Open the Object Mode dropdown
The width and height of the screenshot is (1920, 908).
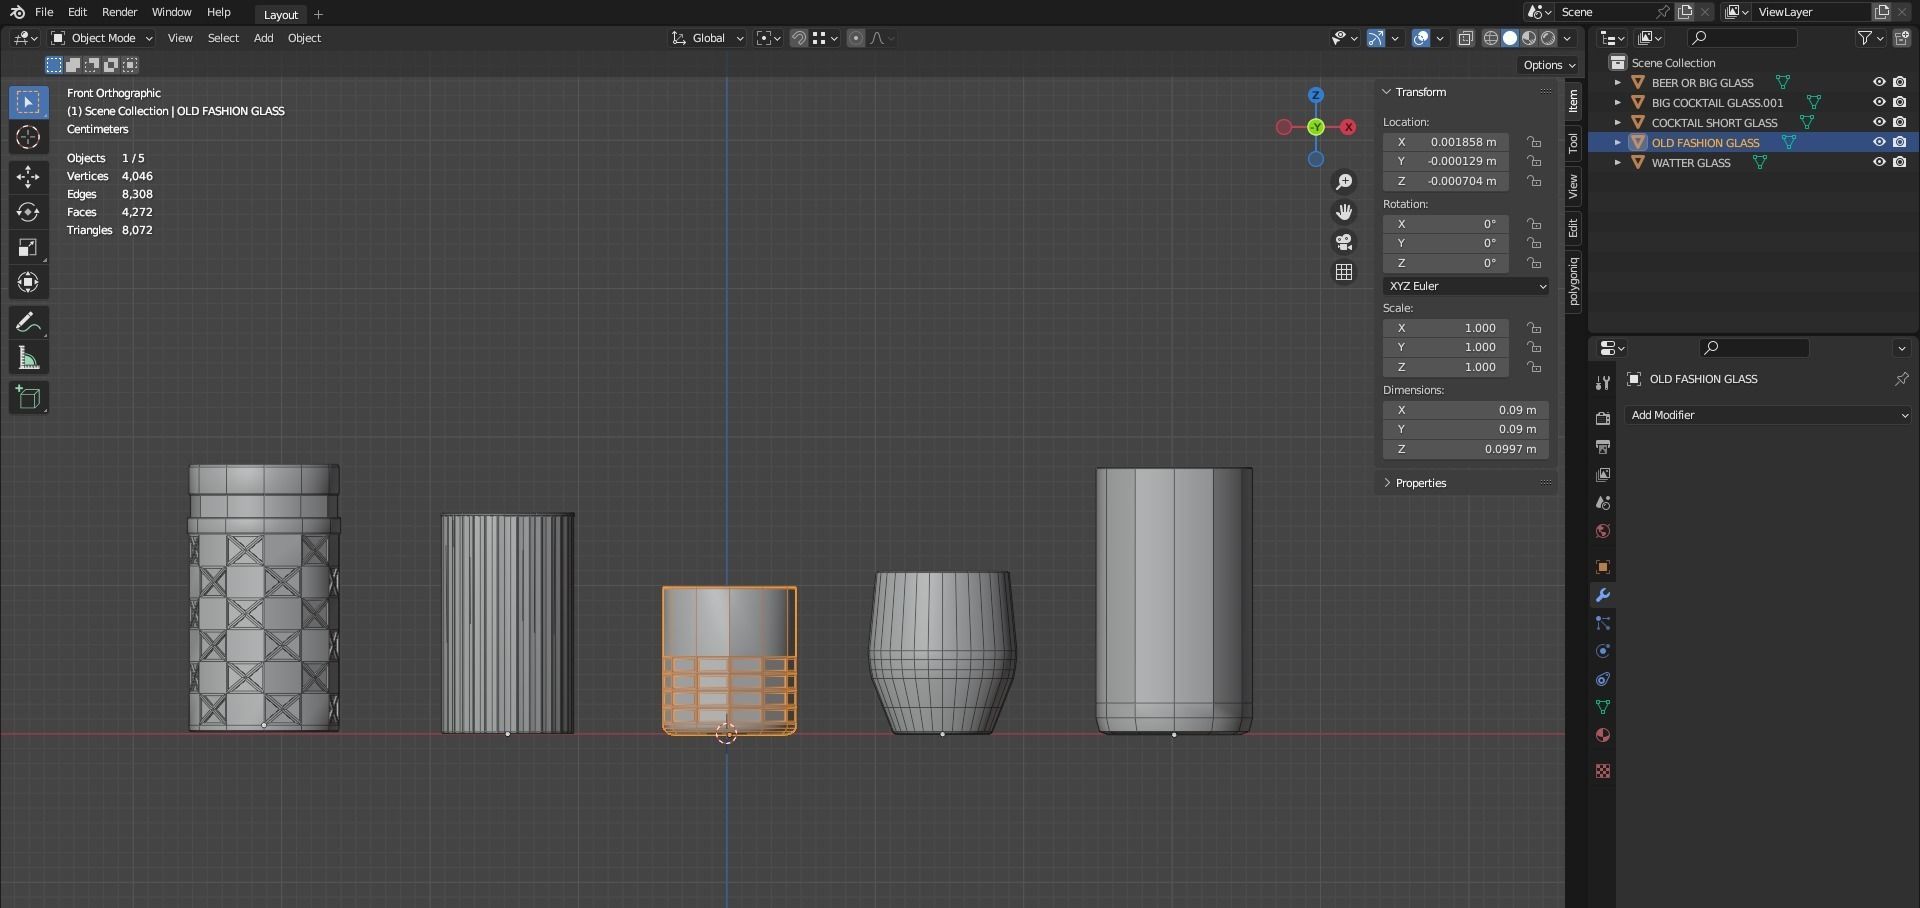click(x=102, y=38)
